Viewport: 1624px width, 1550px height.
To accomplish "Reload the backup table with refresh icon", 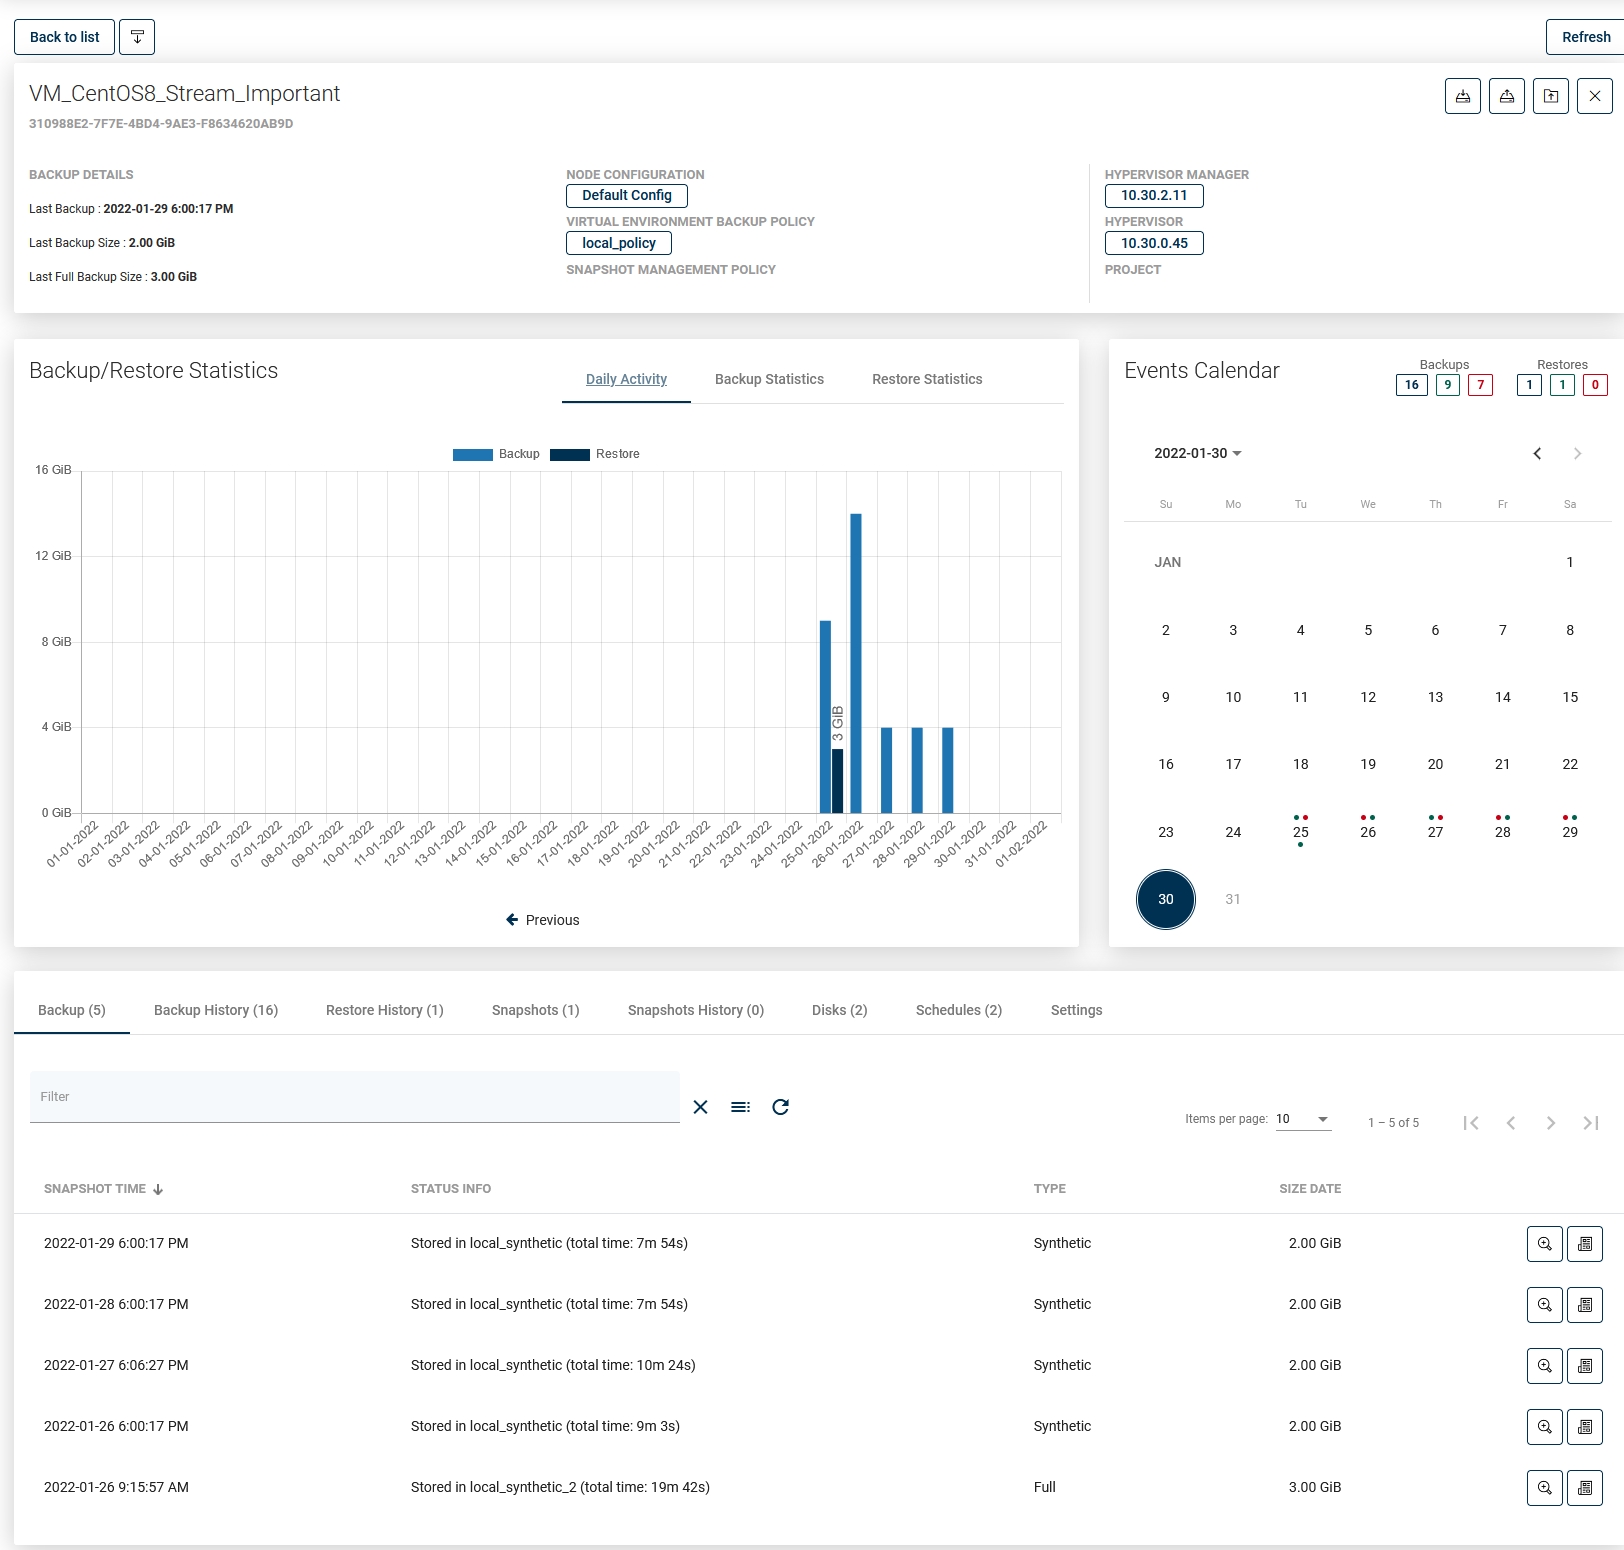I will [781, 1107].
